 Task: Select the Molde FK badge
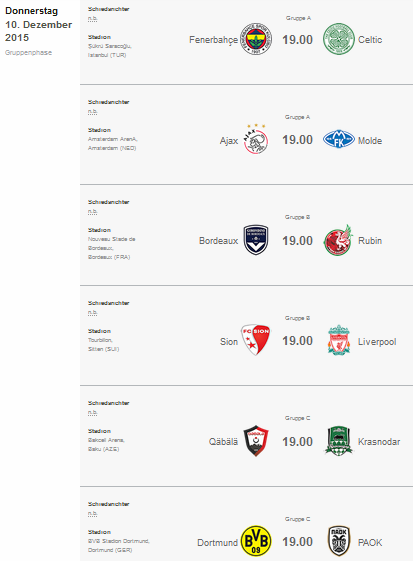339,140
